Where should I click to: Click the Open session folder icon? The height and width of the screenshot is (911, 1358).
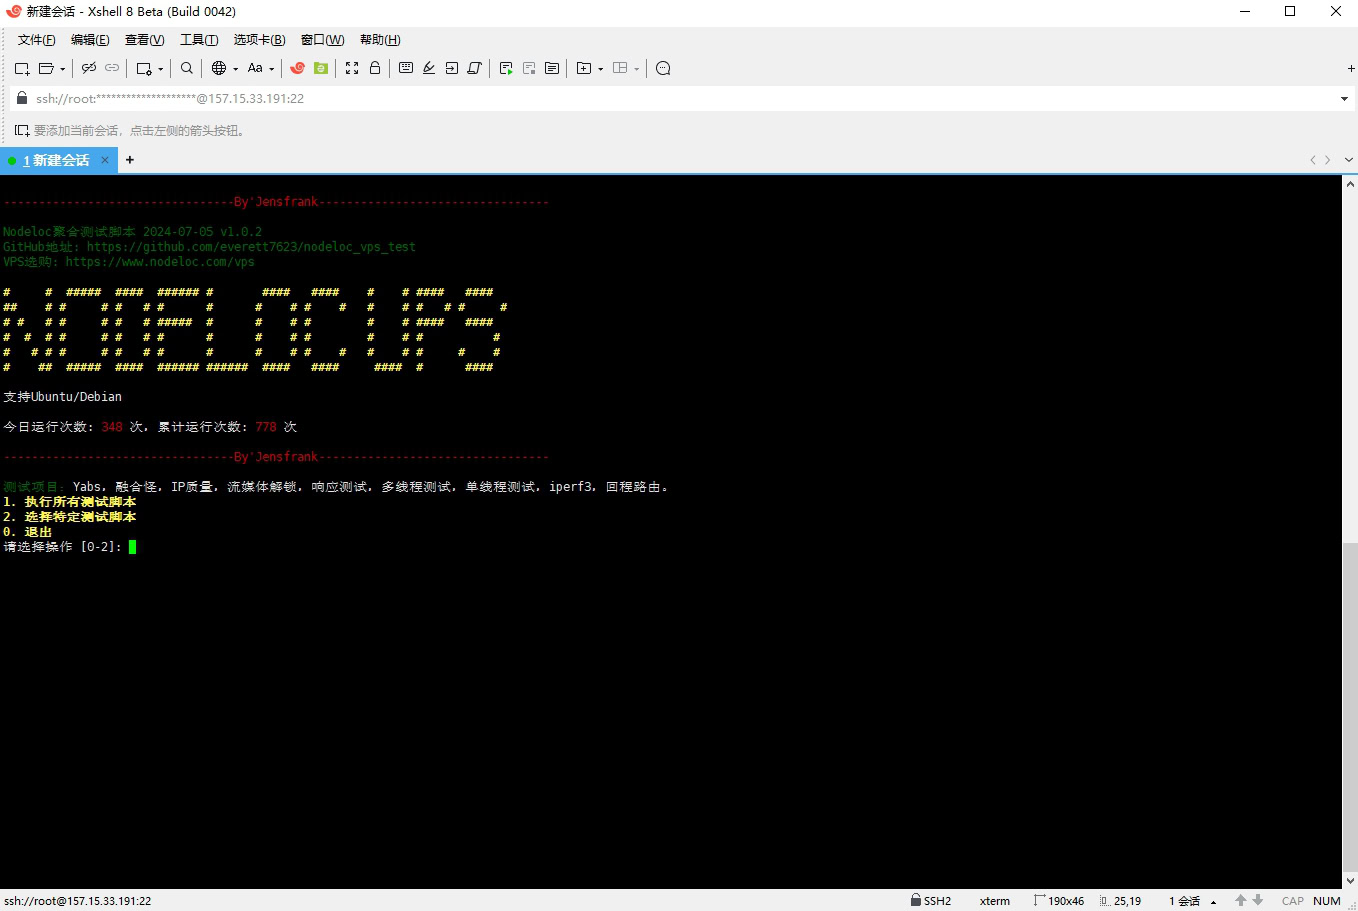click(x=46, y=68)
